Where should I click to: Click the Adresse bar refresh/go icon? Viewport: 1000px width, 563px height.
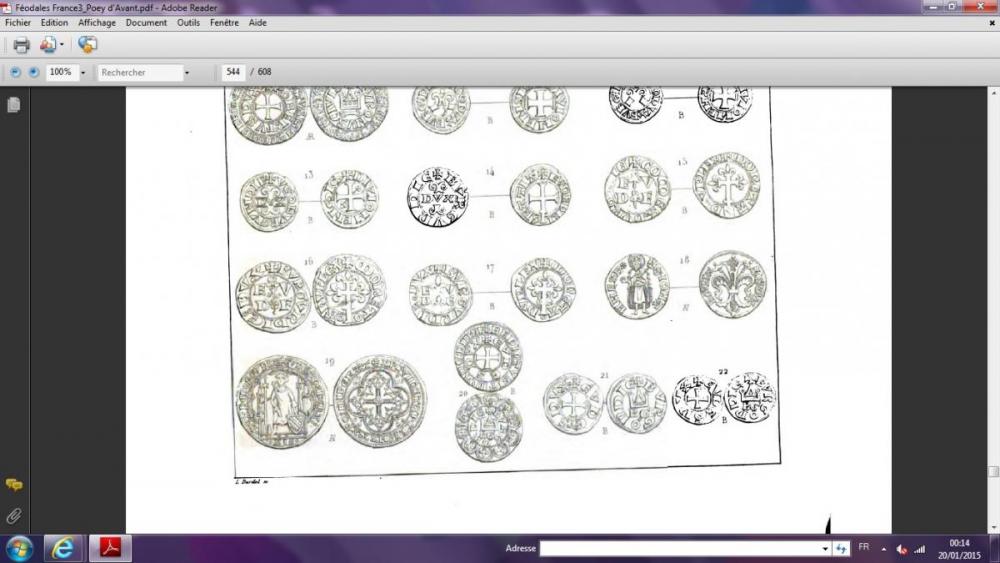[x=841, y=548]
